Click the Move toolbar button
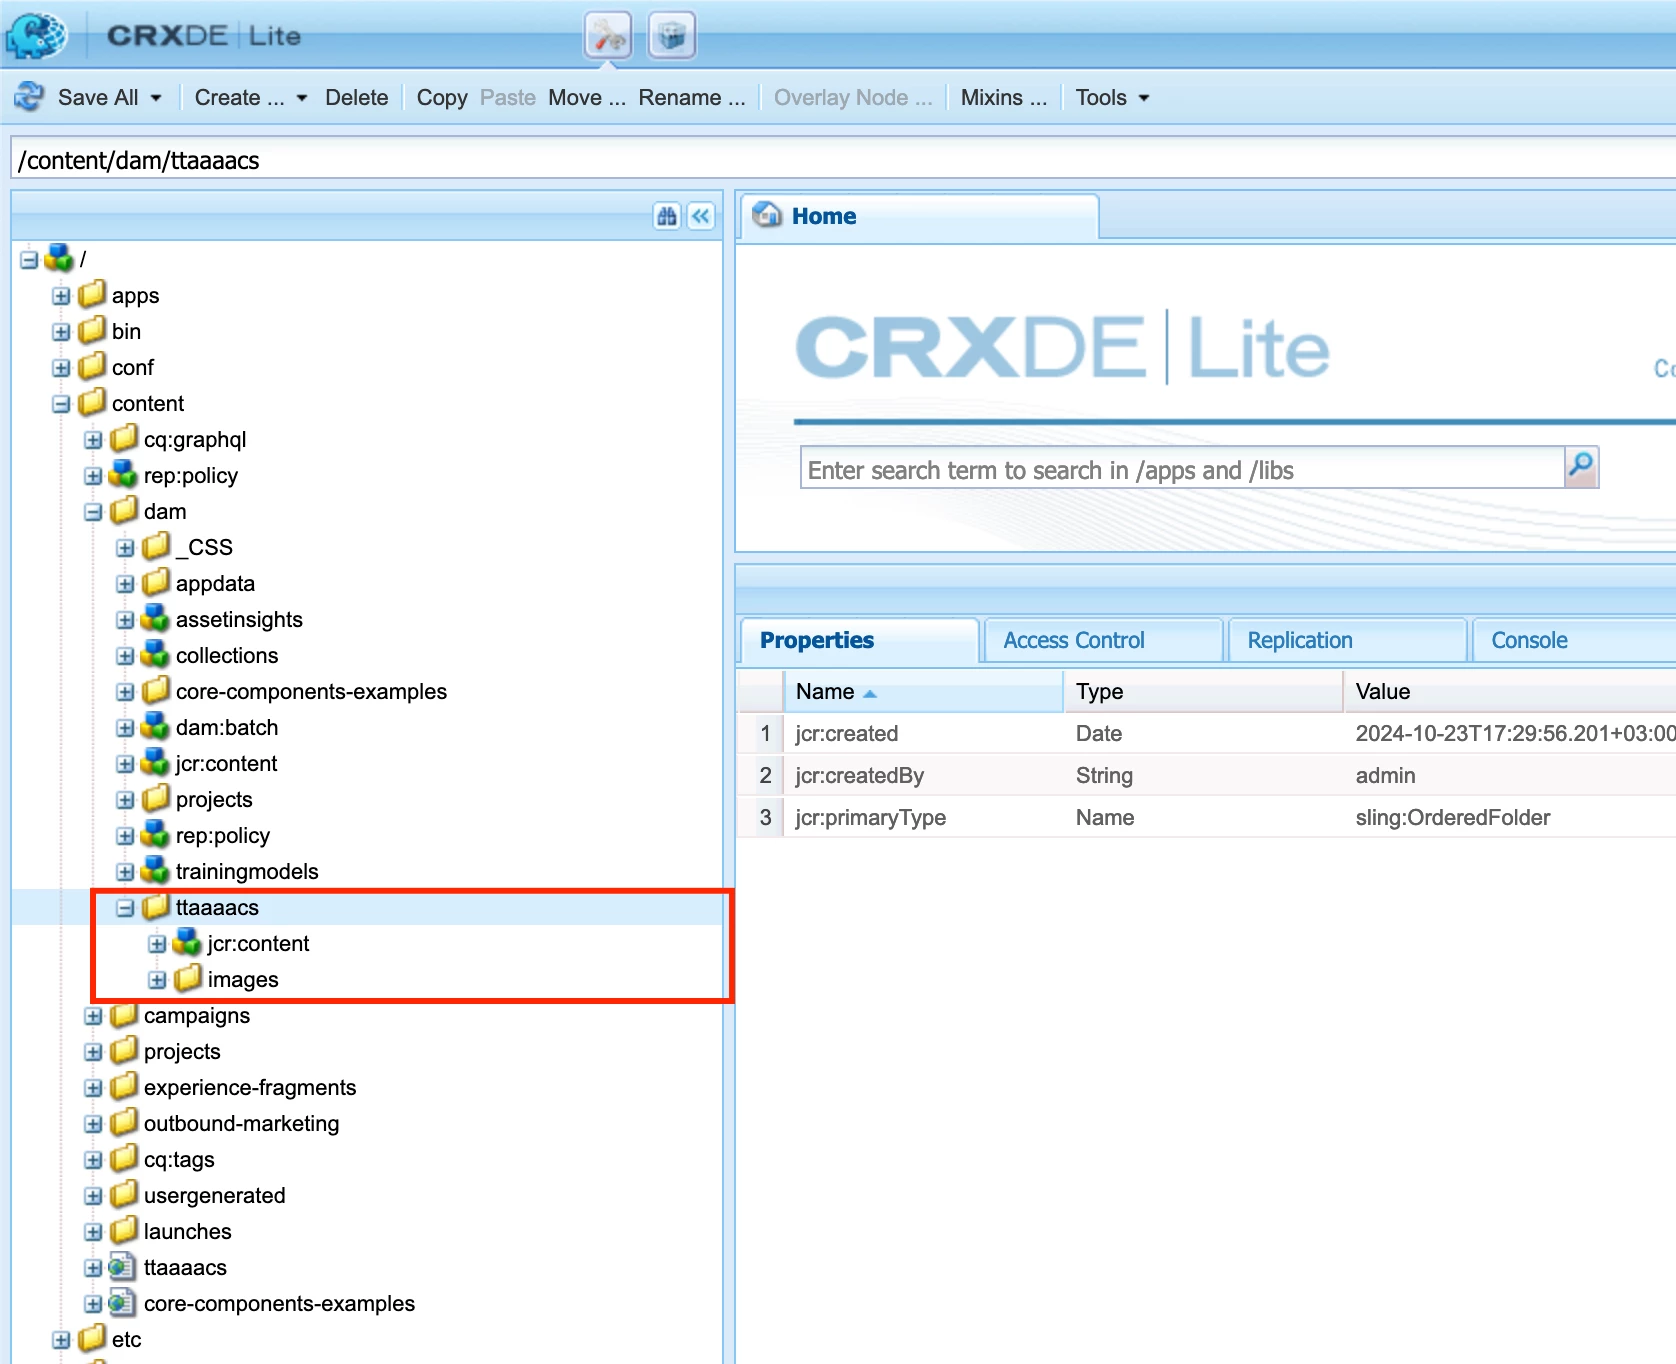The image size is (1676, 1364). [x=587, y=97]
